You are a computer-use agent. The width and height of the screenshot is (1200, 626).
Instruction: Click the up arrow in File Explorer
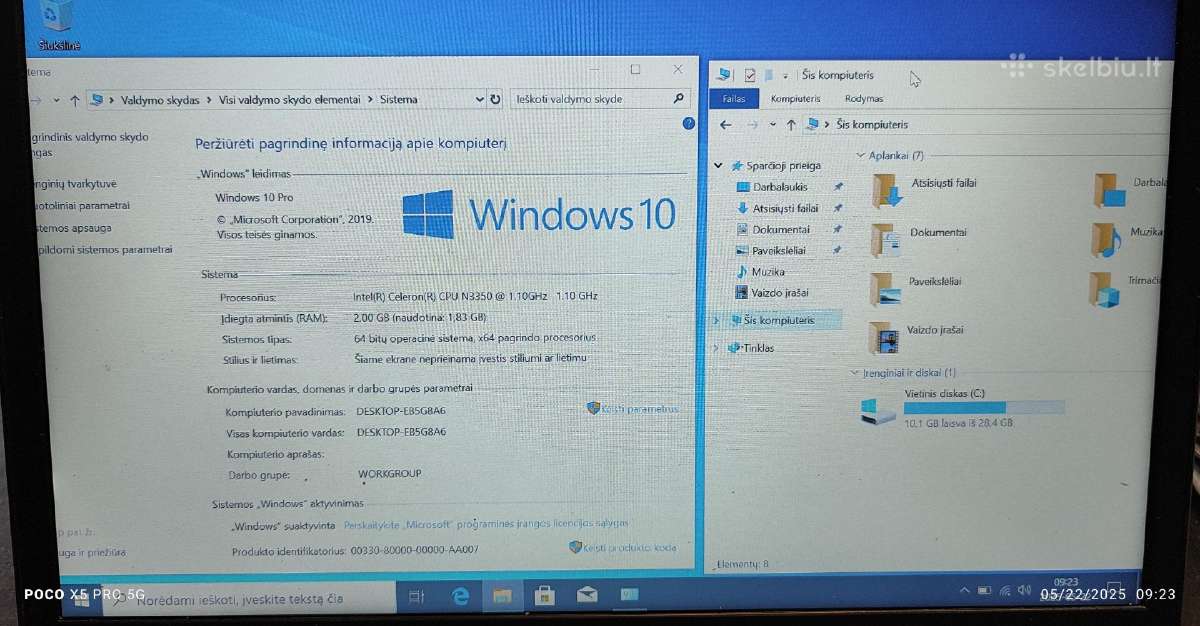[x=791, y=125]
